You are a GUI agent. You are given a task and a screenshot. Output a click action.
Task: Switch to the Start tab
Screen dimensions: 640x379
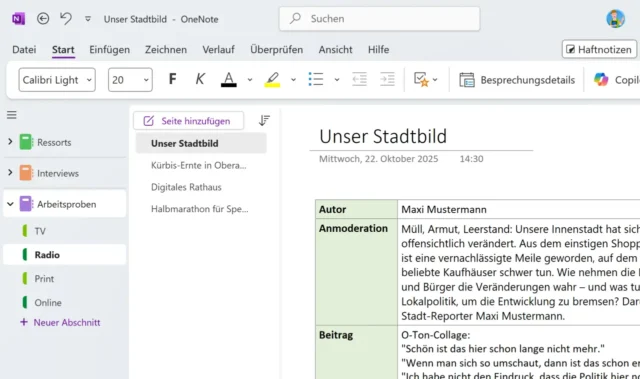[63, 49]
